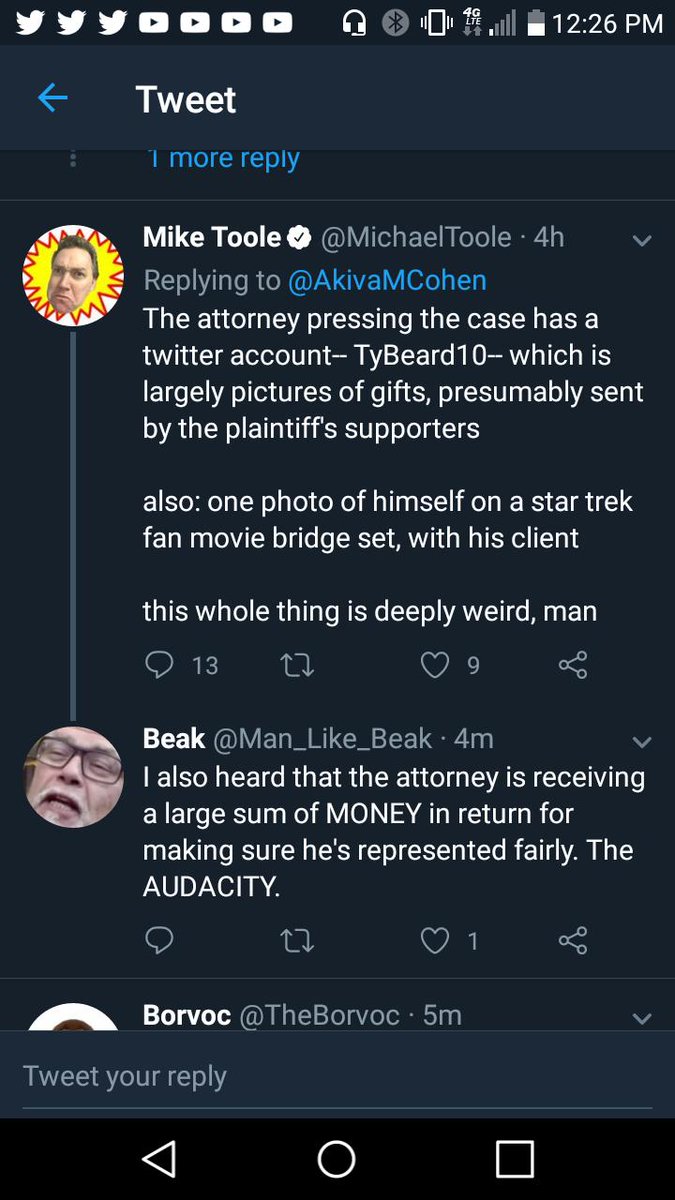Open Beak's profile avatar
Screen dimensions: 675x1200
[x=73, y=777]
